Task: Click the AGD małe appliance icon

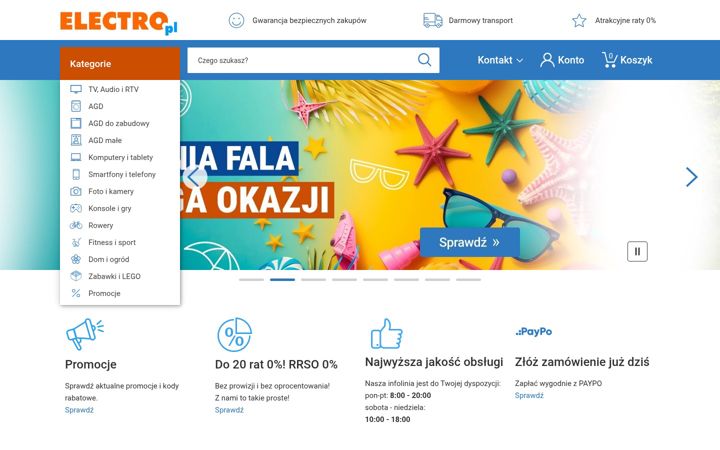Action: (x=76, y=140)
